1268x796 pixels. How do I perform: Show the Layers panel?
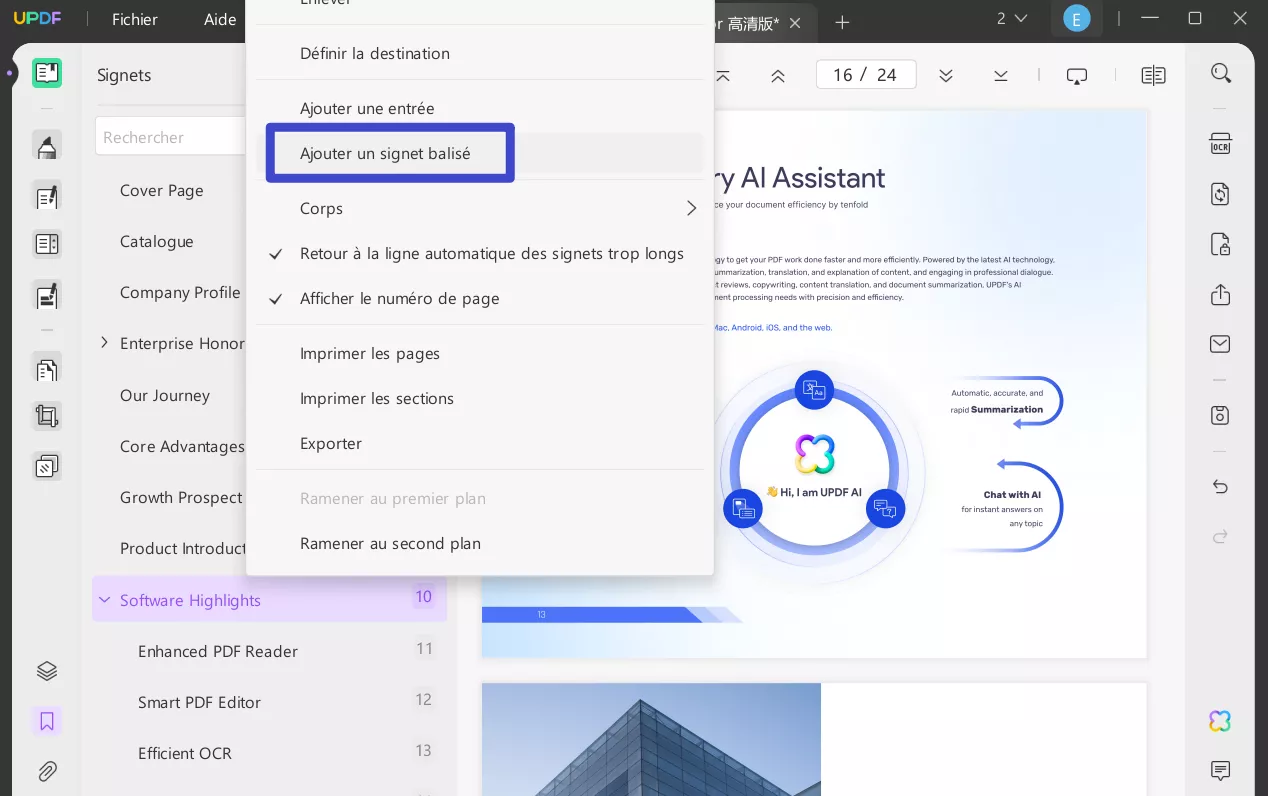tap(47, 671)
